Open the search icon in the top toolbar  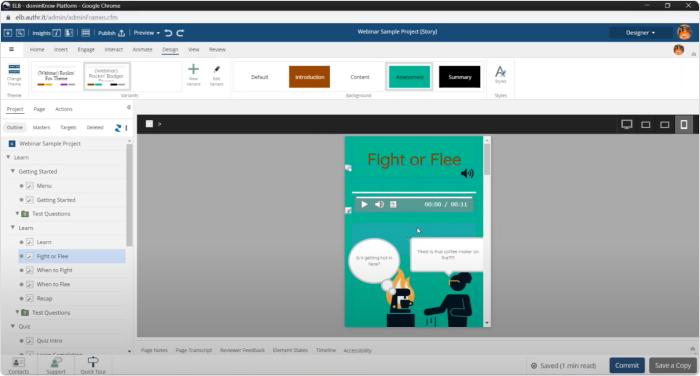(x=21, y=33)
